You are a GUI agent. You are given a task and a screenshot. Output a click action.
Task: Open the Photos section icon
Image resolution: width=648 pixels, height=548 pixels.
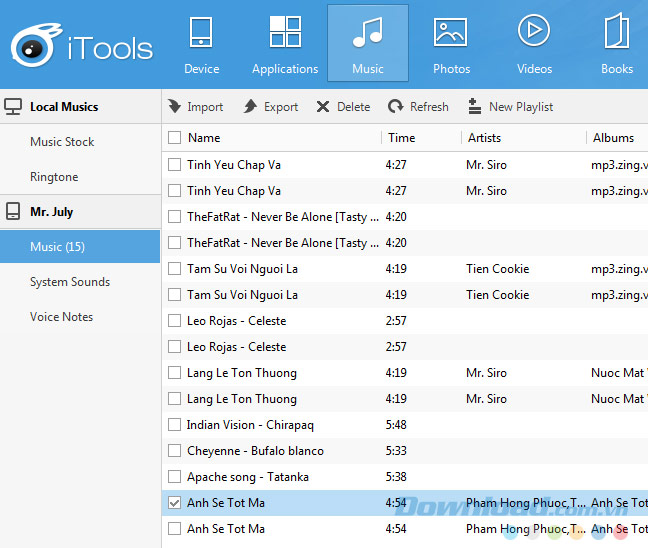pyautogui.click(x=451, y=33)
